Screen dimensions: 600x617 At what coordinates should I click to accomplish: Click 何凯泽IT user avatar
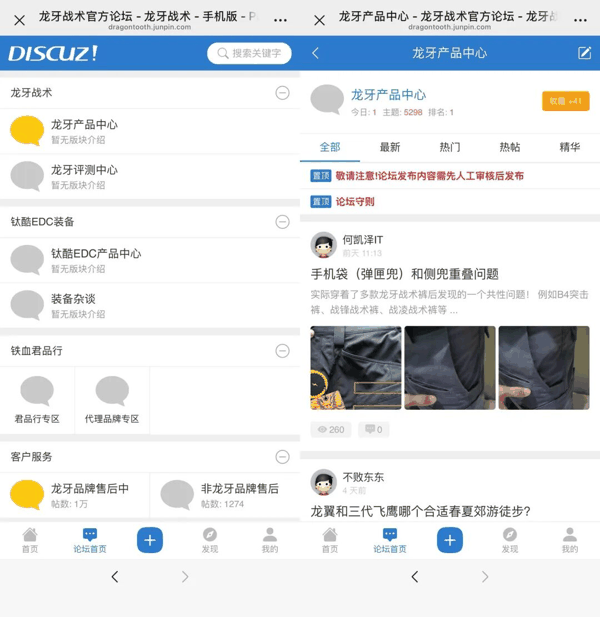click(323, 245)
